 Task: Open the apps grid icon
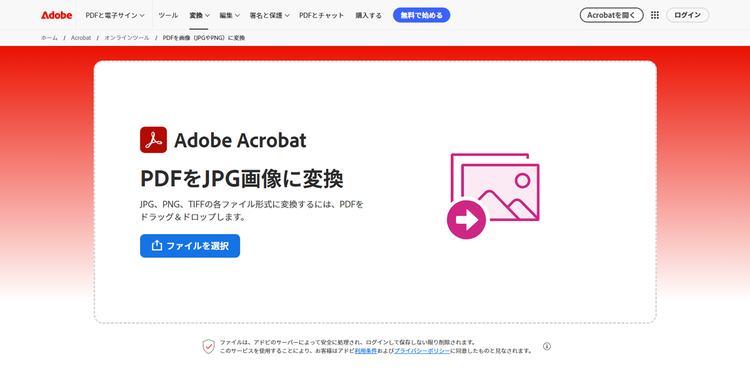655,15
